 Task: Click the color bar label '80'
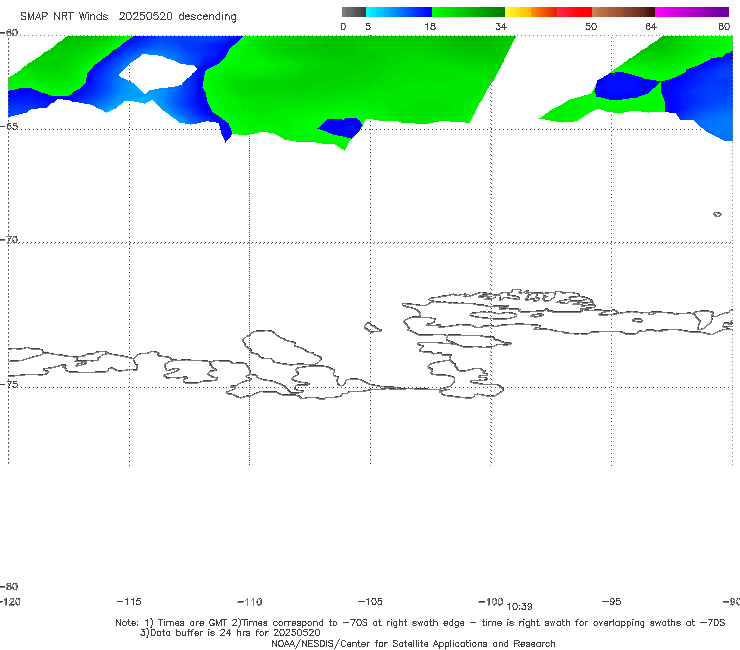point(724,26)
